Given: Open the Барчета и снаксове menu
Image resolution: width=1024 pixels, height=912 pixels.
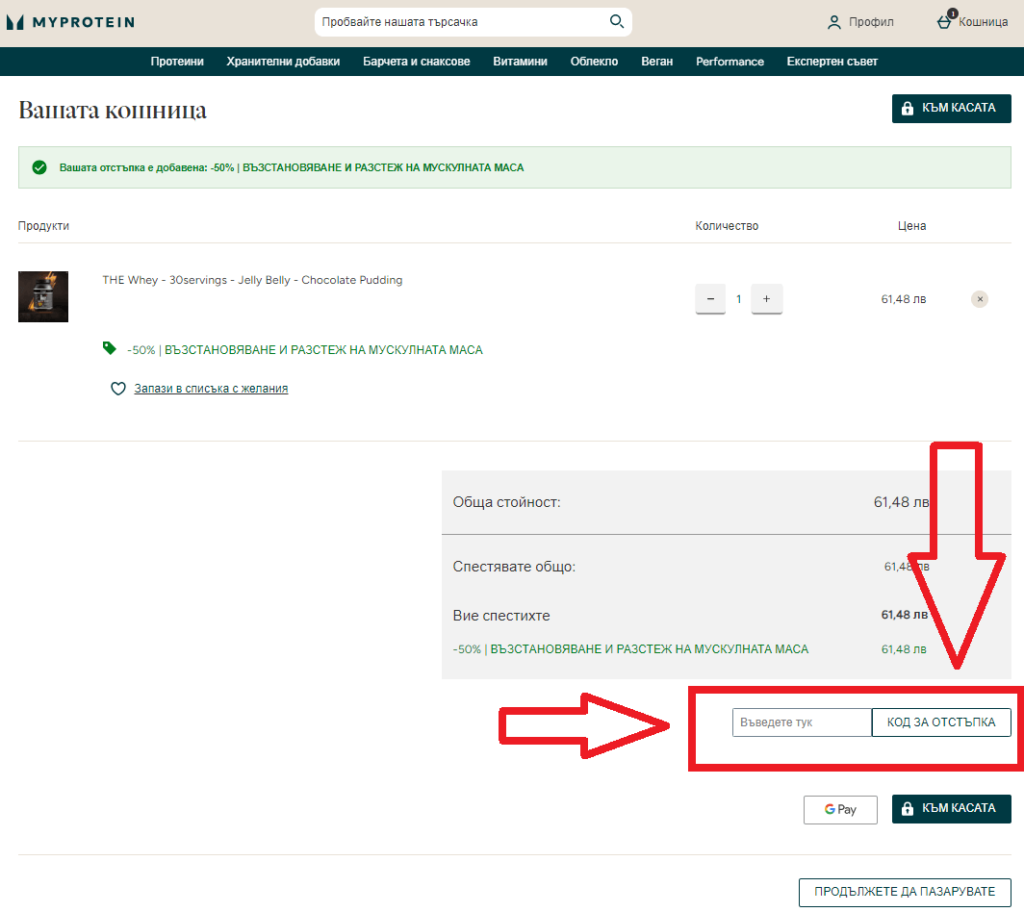Looking at the screenshot, I should click(417, 61).
